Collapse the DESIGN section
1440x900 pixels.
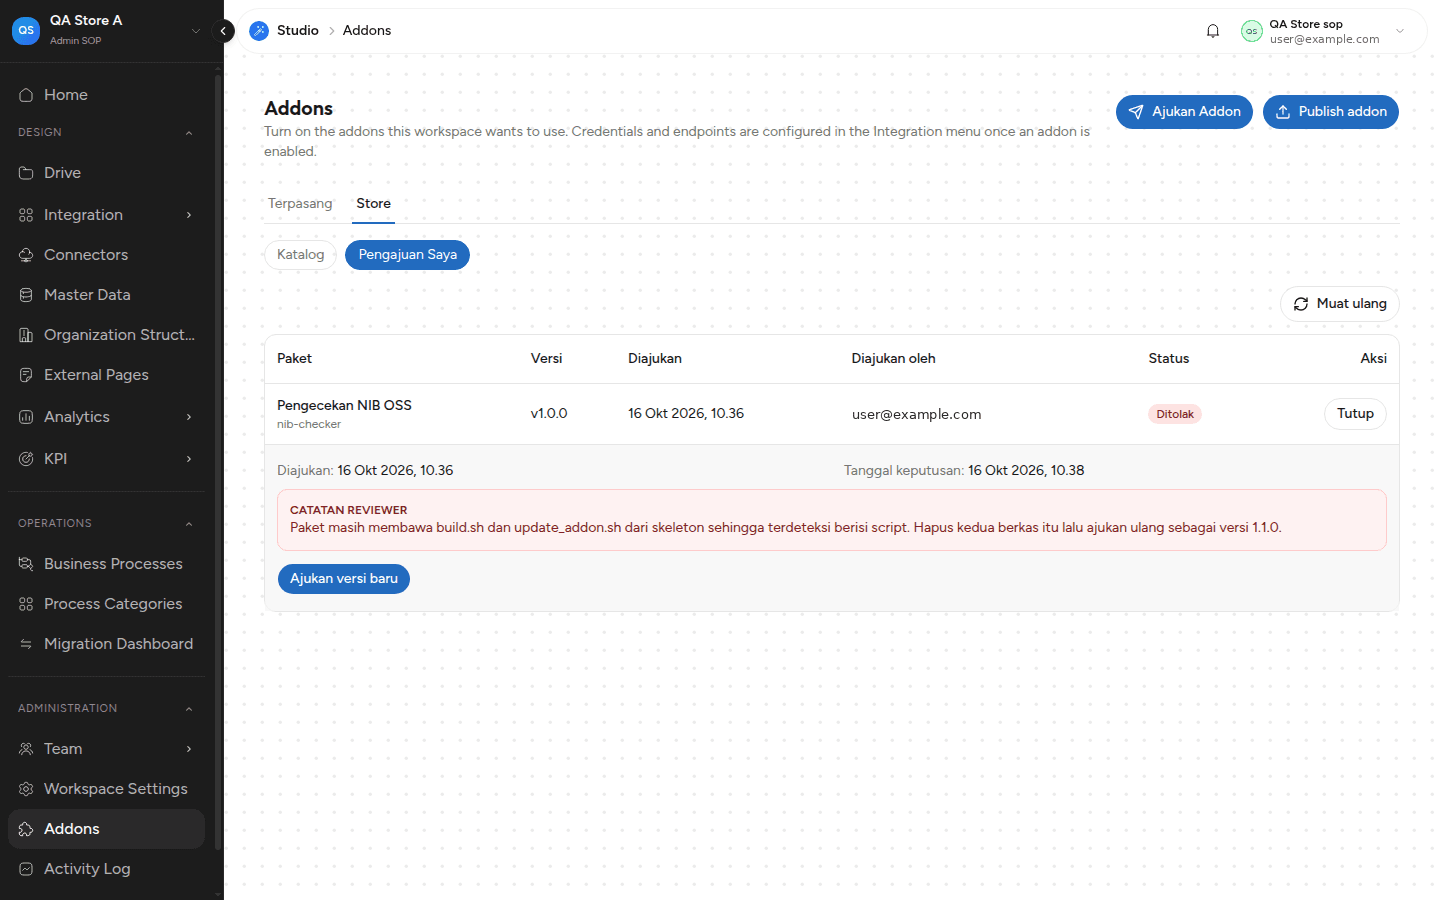point(189,133)
